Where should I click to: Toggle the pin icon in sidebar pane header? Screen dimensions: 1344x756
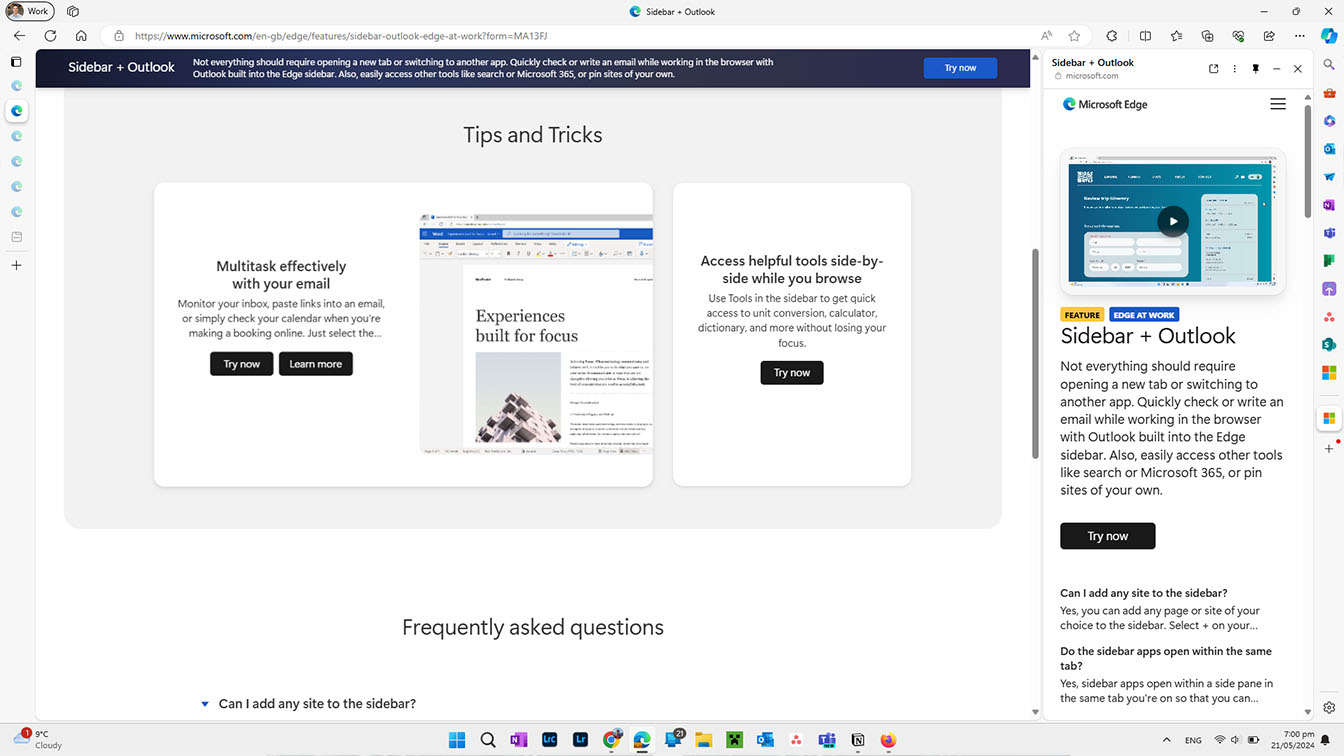(x=1256, y=69)
